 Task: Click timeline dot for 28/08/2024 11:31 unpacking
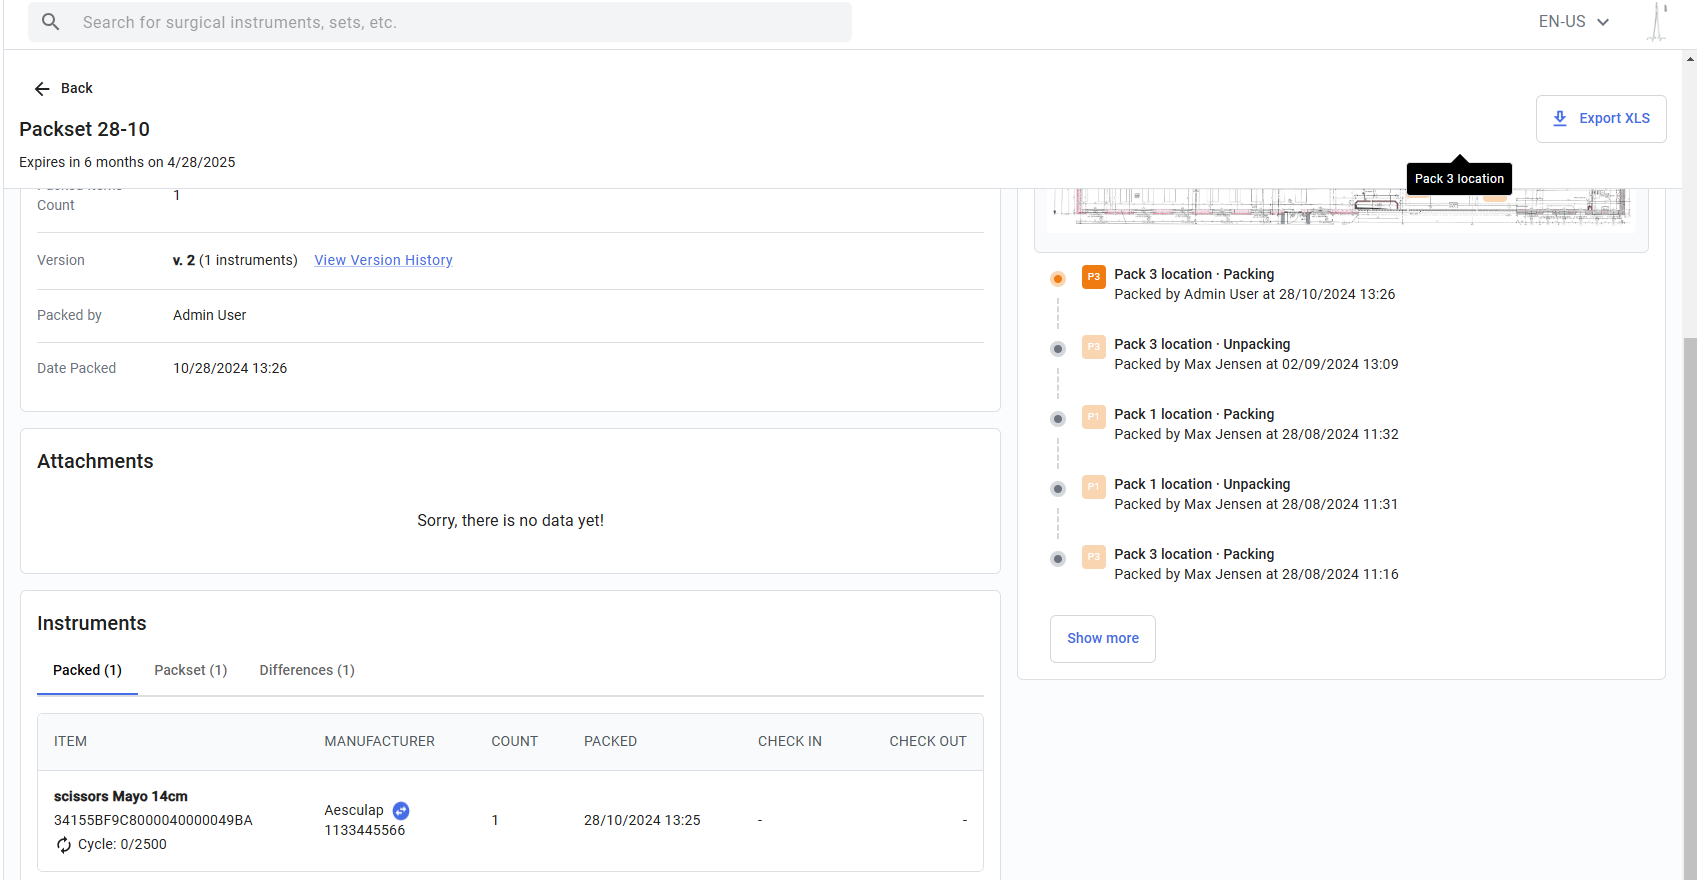pos(1058,489)
